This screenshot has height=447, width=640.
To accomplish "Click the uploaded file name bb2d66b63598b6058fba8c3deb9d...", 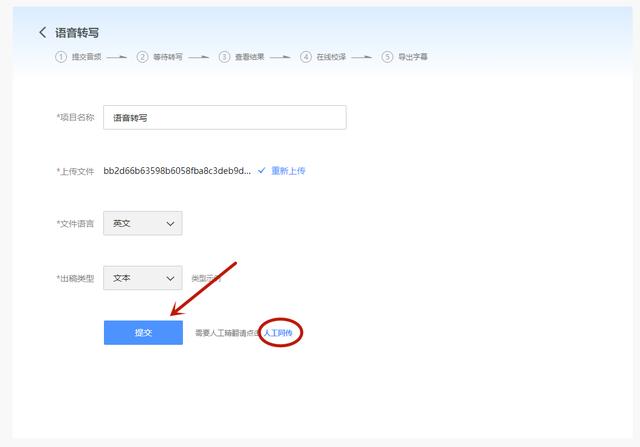I will click(x=177, y=171).
